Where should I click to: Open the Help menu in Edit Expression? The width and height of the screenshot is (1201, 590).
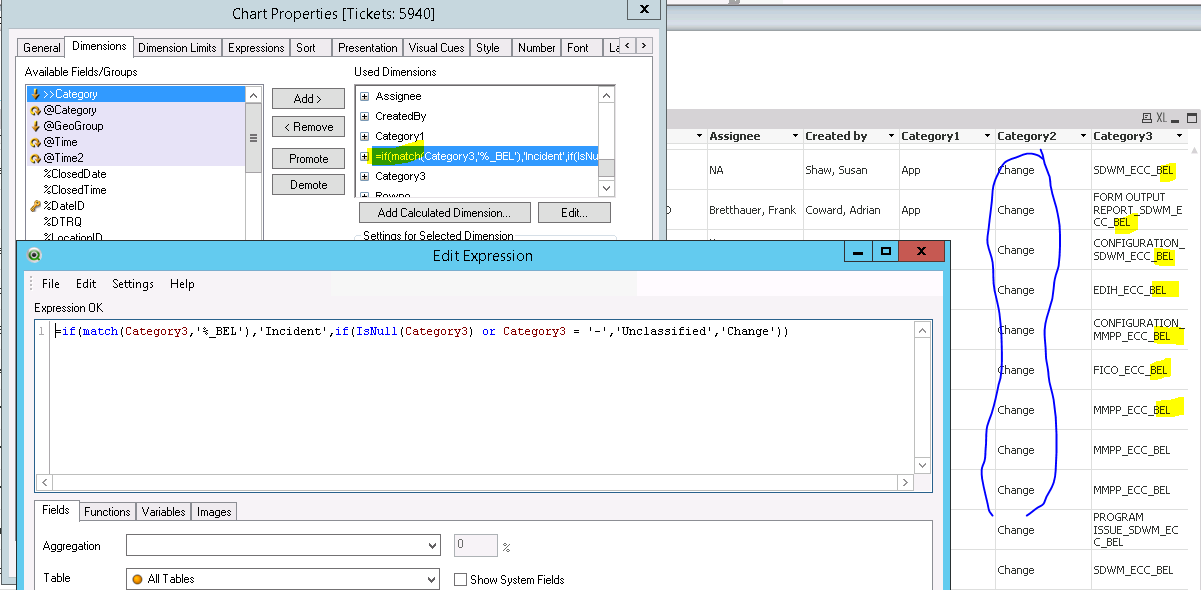point(182,284)
